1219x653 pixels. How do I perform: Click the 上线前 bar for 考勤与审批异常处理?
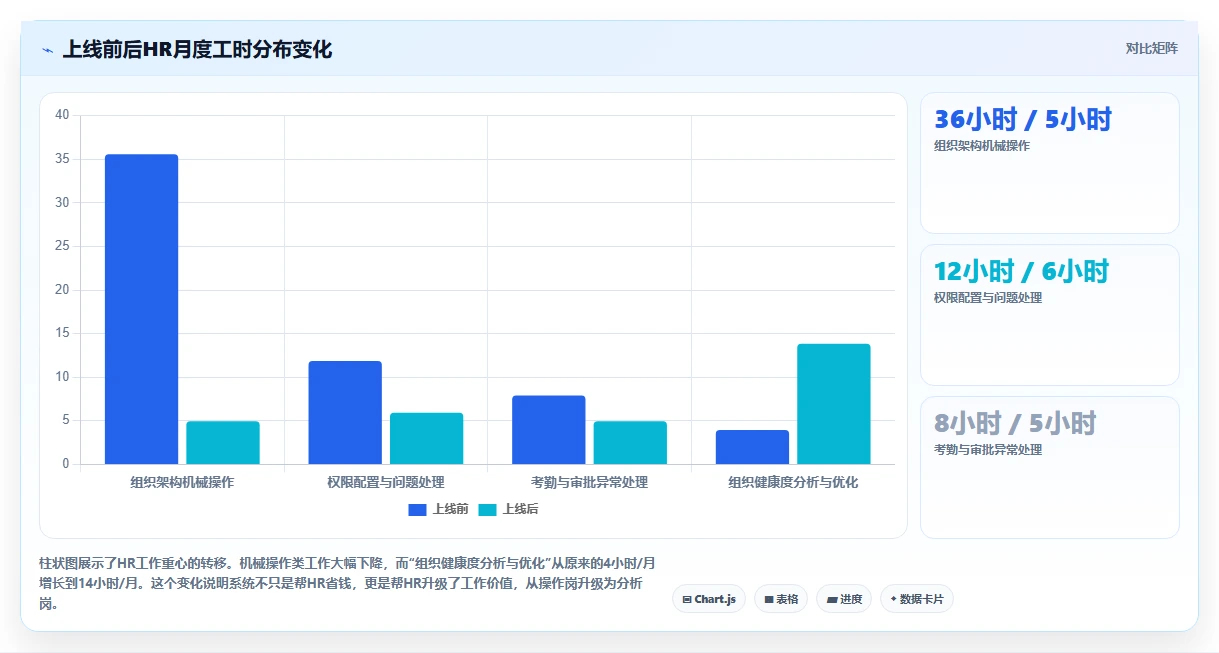[x=549, y=430]
